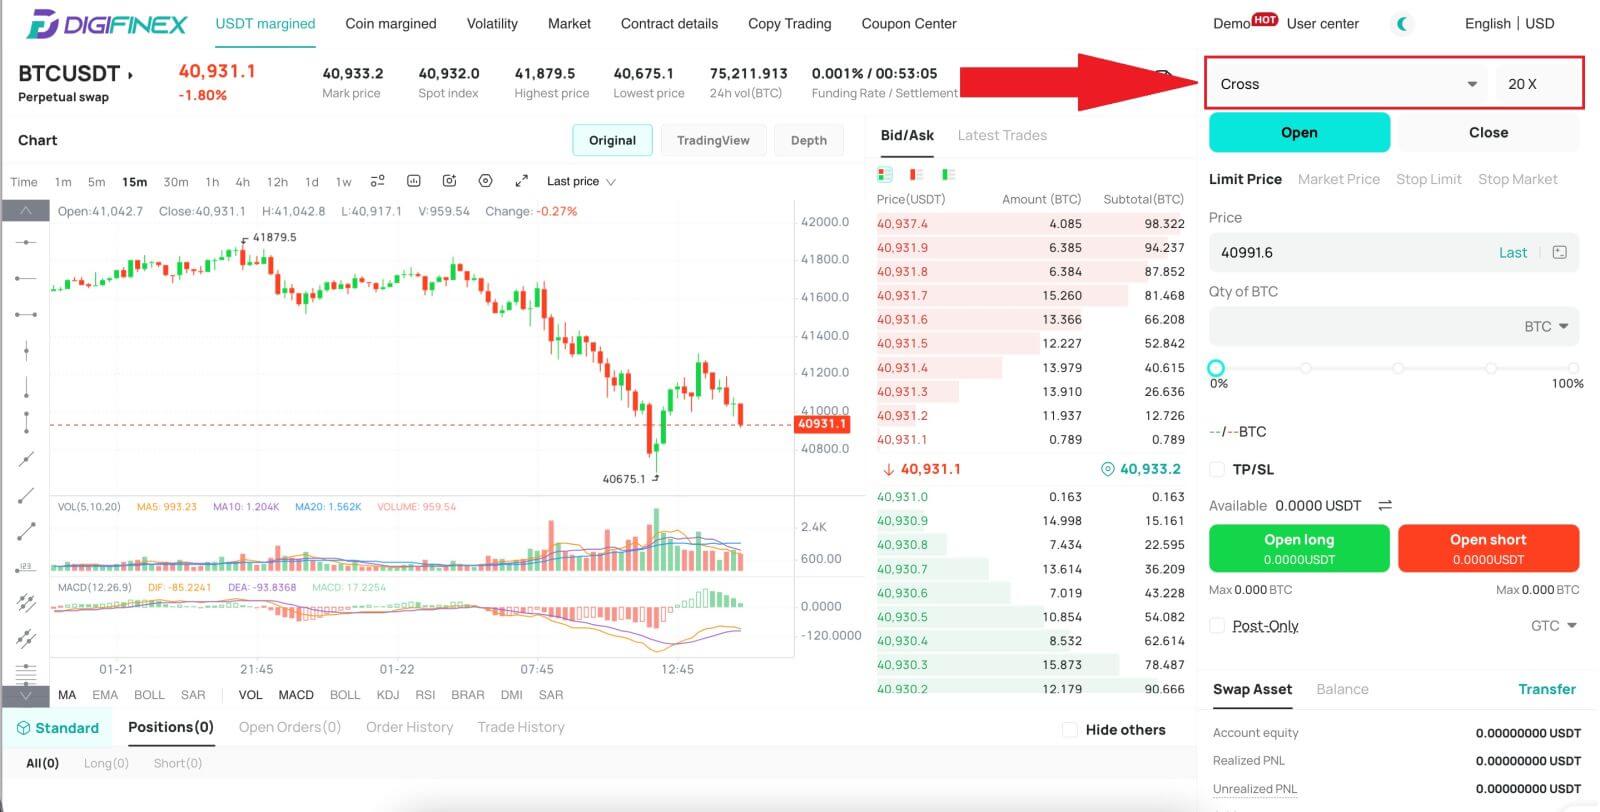
Task: Click the DigiFinex logo
Action: coord(106,24)
